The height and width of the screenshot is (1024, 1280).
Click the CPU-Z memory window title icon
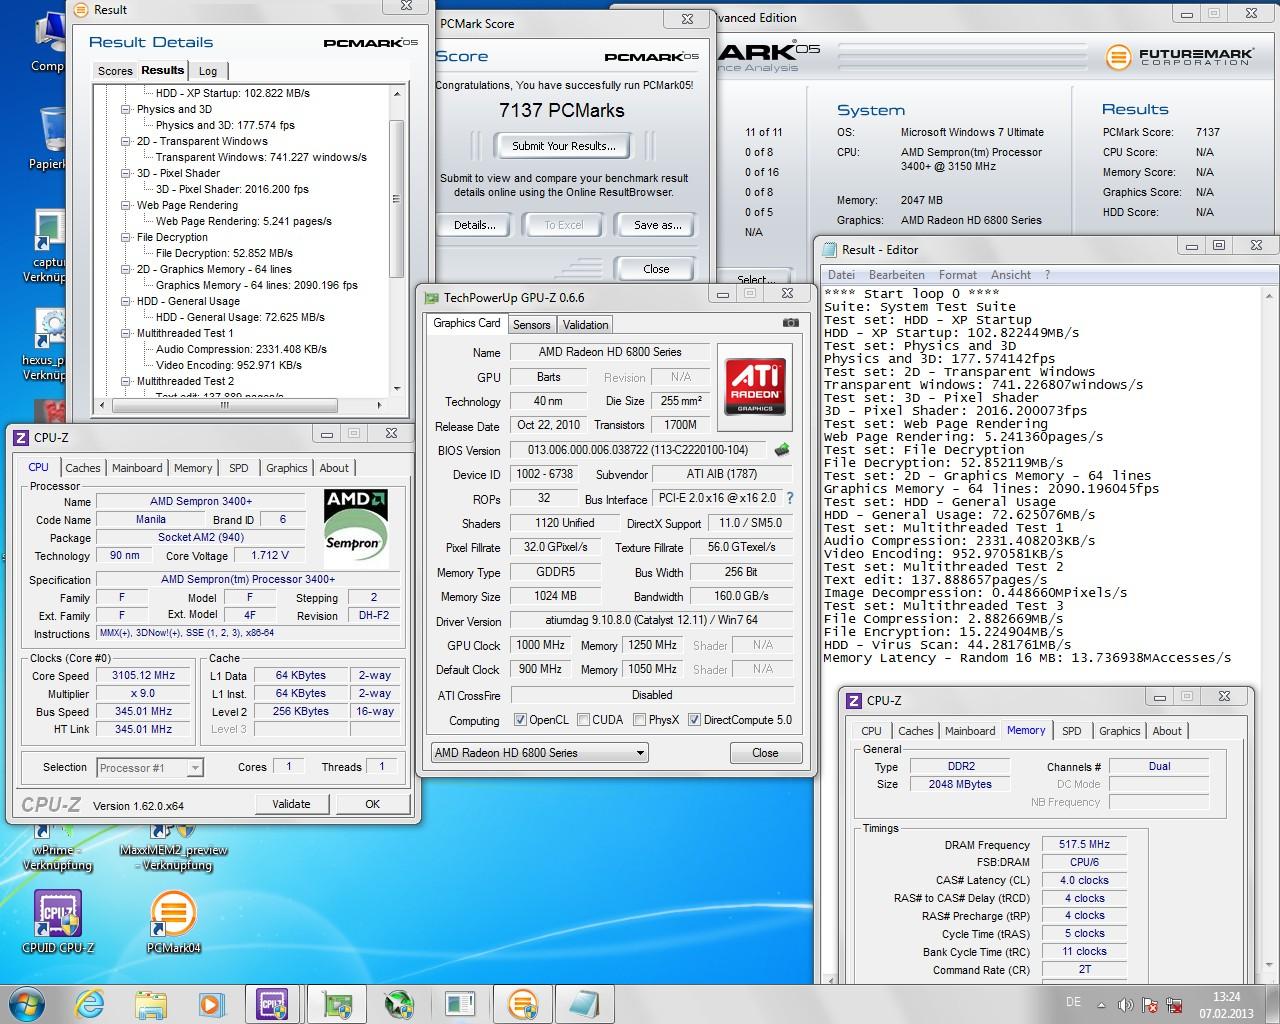(x=854, y=701)
